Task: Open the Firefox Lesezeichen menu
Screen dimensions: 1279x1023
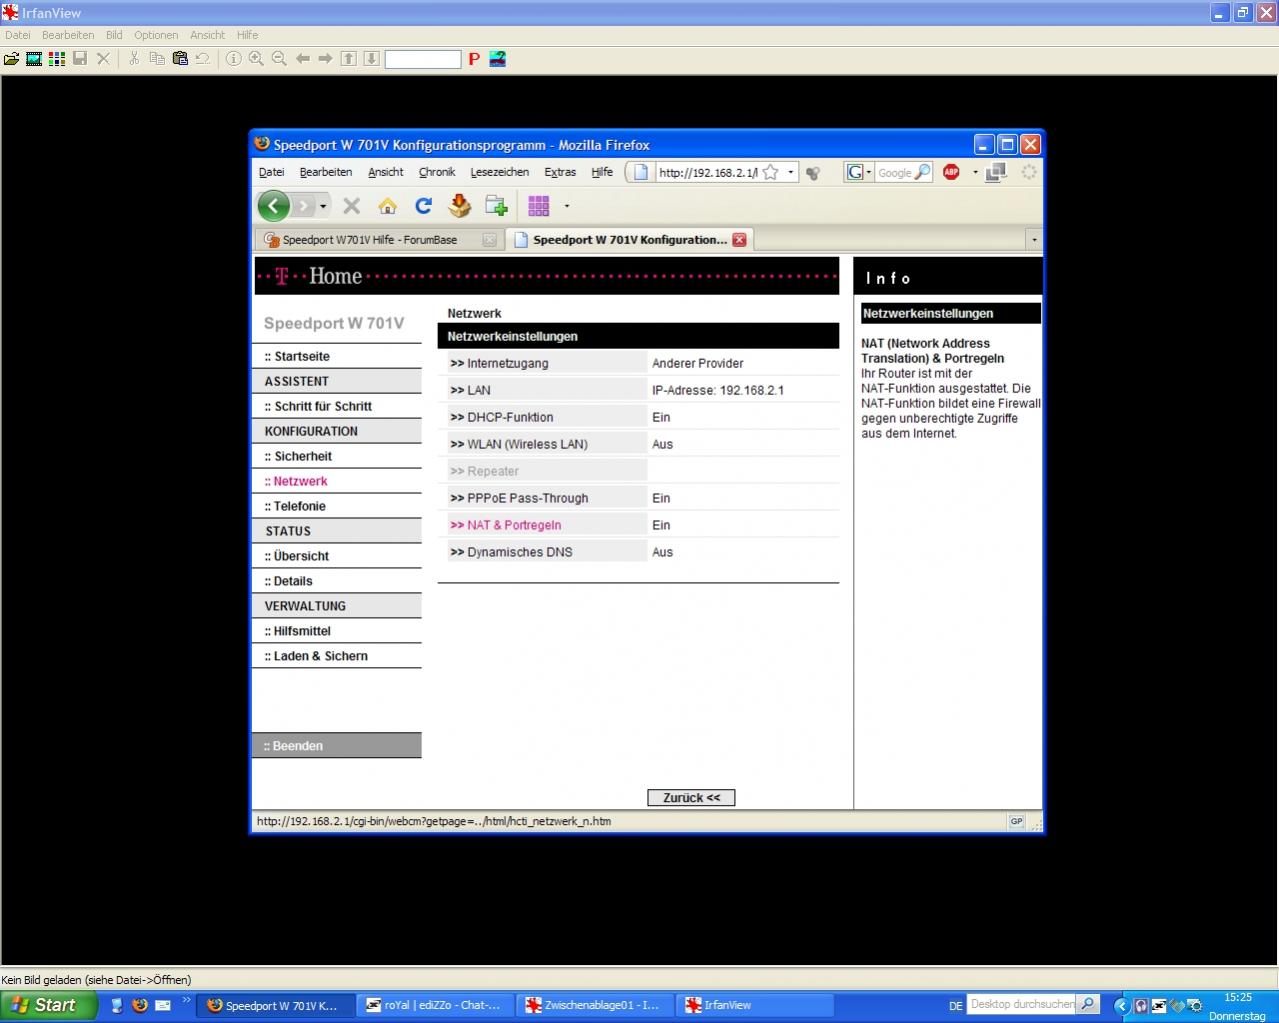Action: tap(499, 172)
